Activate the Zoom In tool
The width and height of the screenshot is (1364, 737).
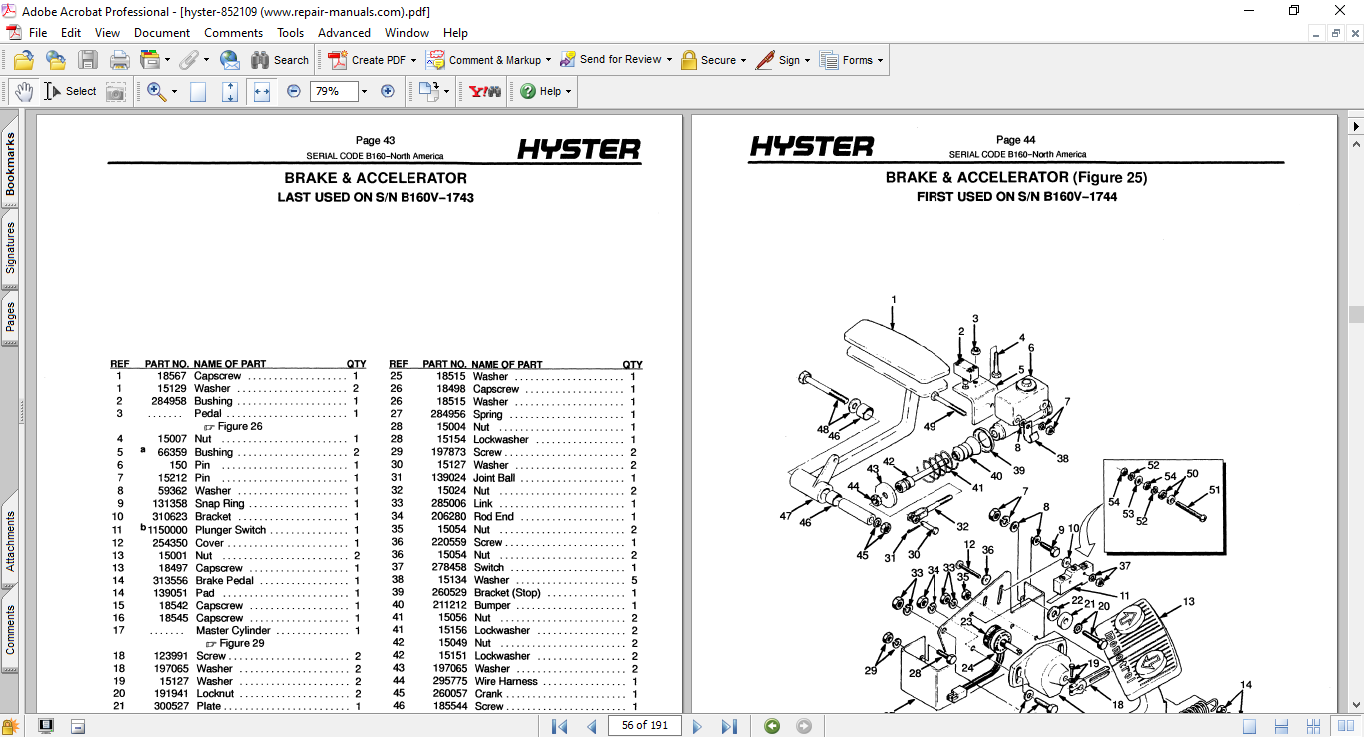[x=157, y=91]
